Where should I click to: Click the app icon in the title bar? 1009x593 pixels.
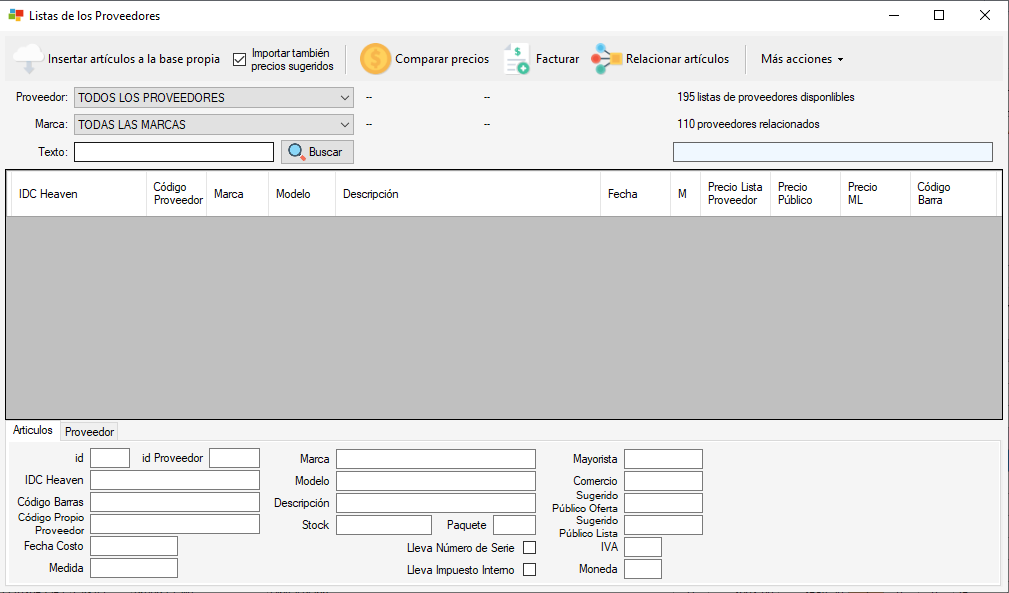[15, 15]
